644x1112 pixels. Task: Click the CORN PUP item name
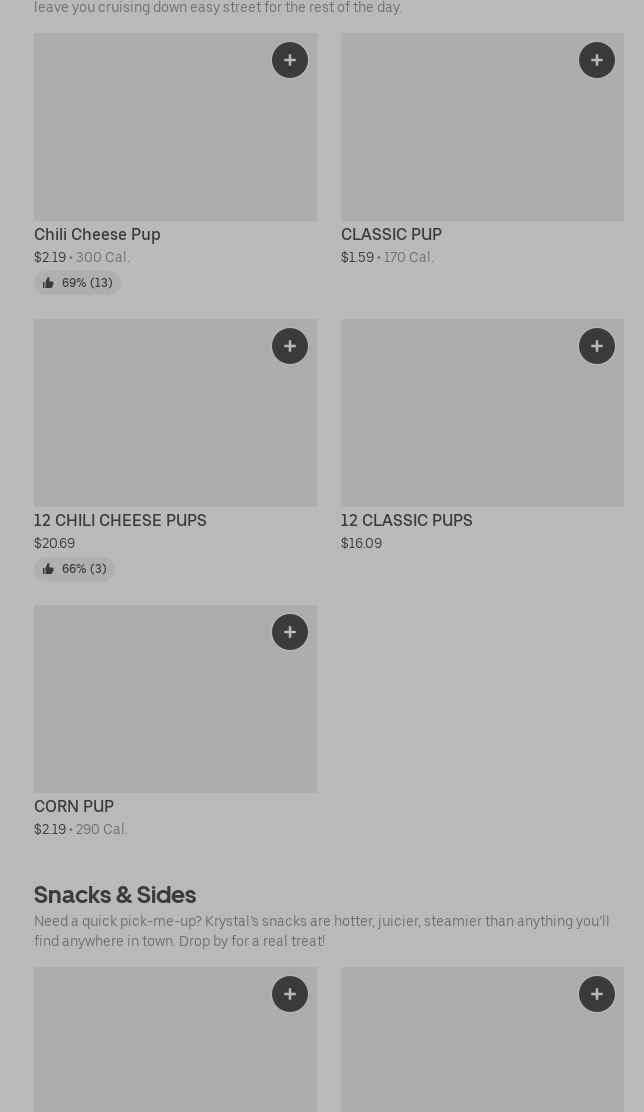pos(74,806)
